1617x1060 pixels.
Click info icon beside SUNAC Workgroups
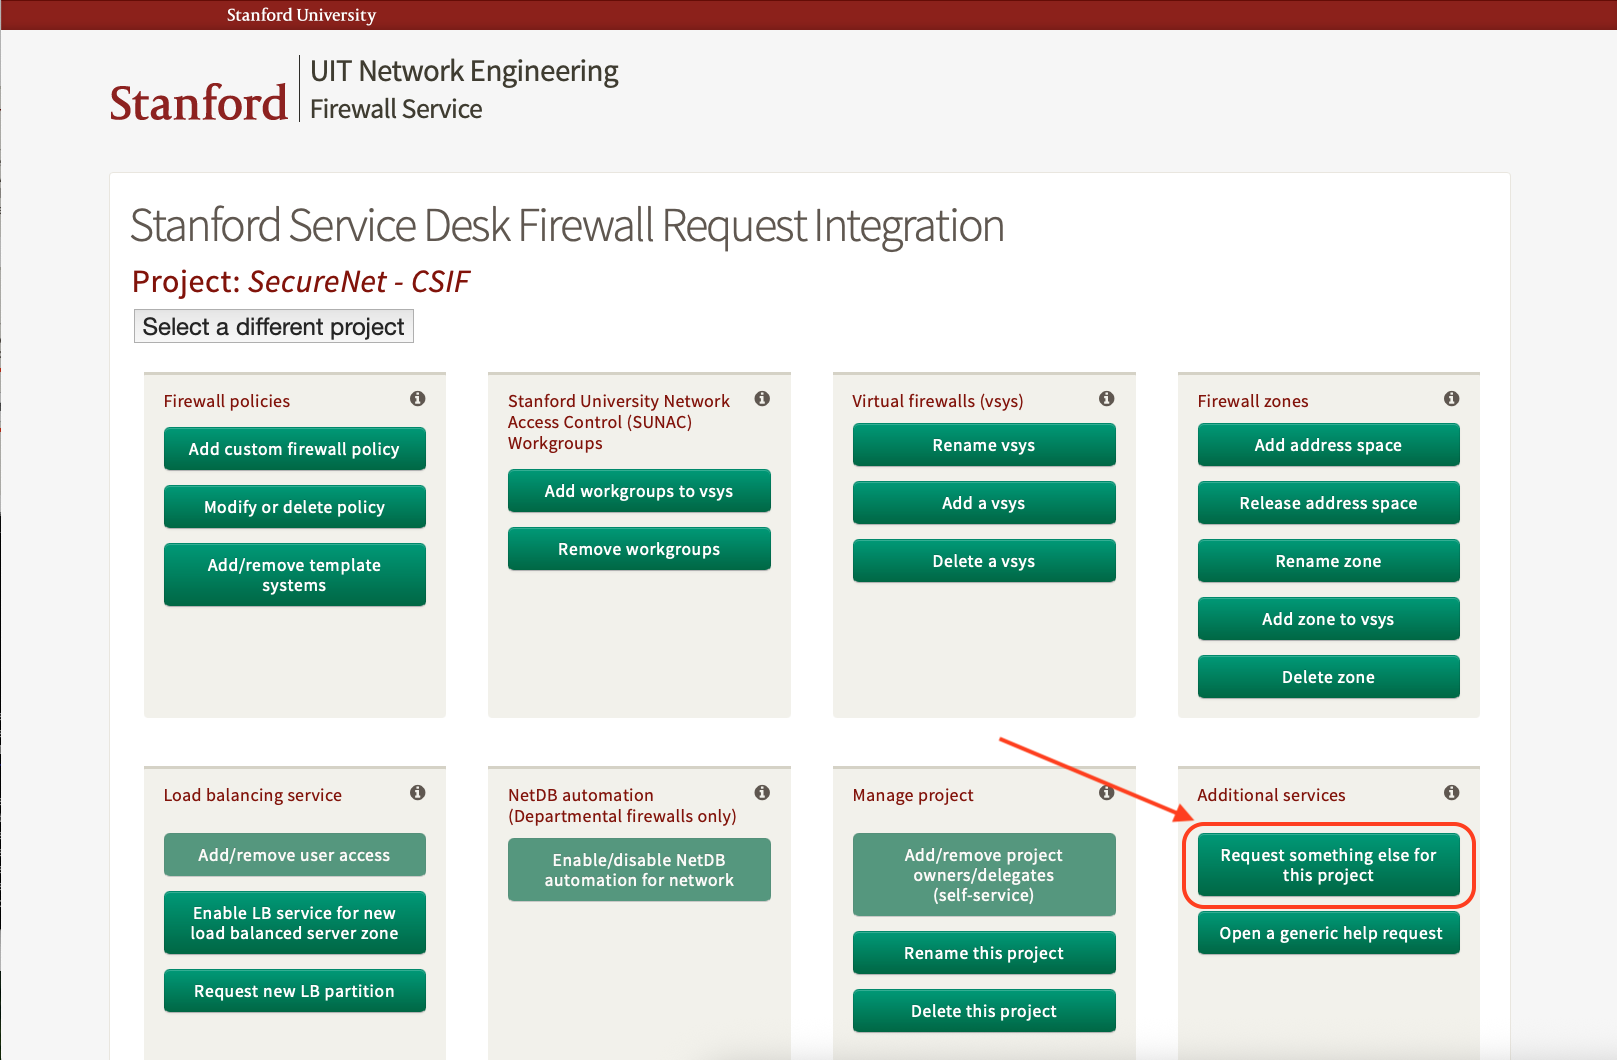click(x=762, y=399)
